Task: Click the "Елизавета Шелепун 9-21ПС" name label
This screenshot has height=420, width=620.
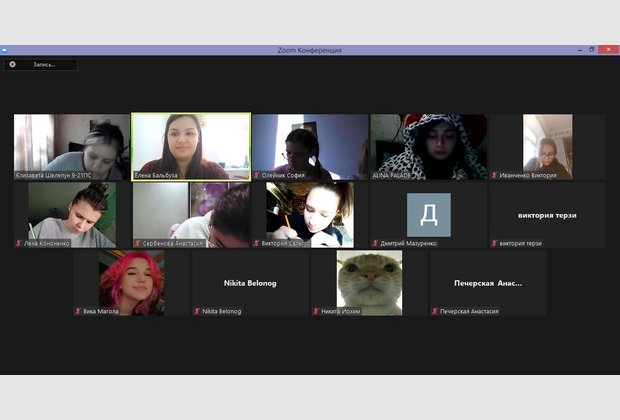Action: pos(53,175)
